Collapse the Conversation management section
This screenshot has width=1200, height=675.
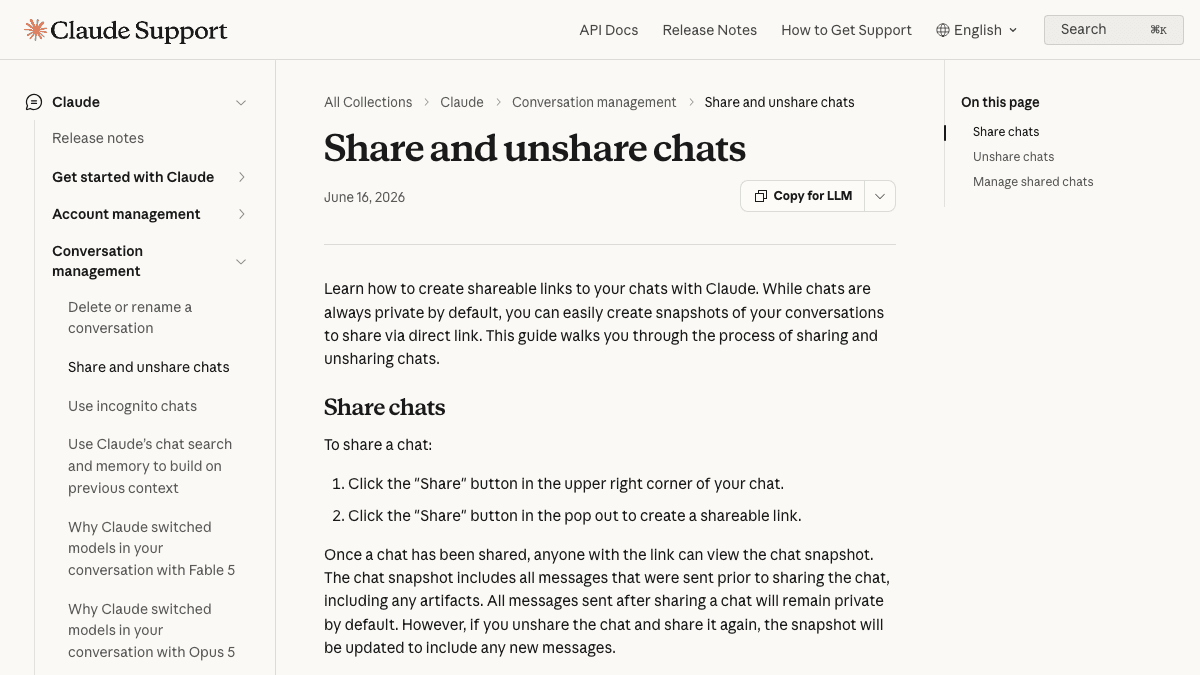(x=241, y=261)
